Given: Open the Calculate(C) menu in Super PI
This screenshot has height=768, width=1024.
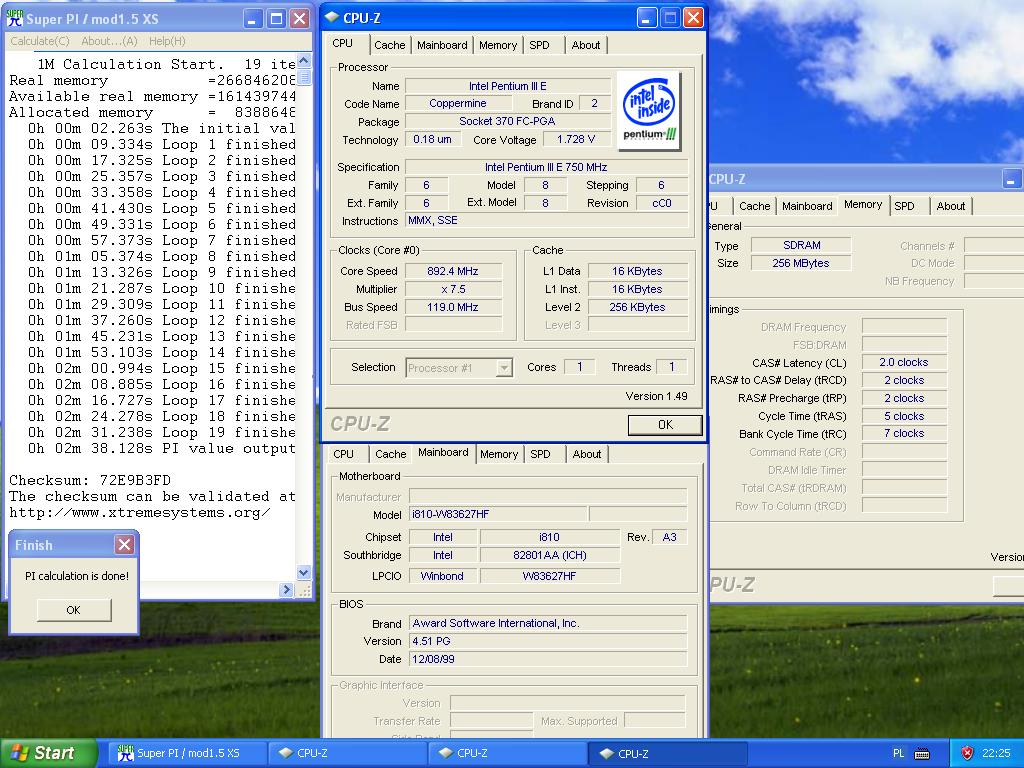Looking at the screenshot, I should pos(40,41).
